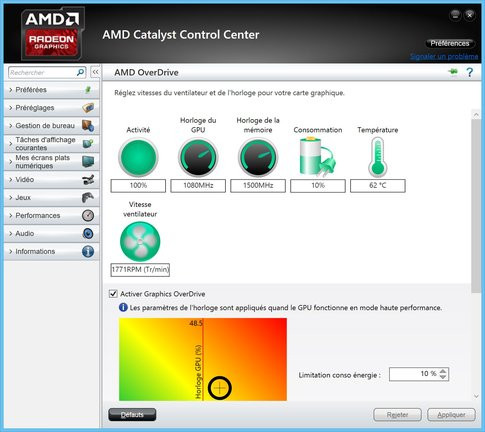Viewport: 485px width, 432px height.
Task: Click the green pin icon in the OverDrive header
Action: coord(453,72)
